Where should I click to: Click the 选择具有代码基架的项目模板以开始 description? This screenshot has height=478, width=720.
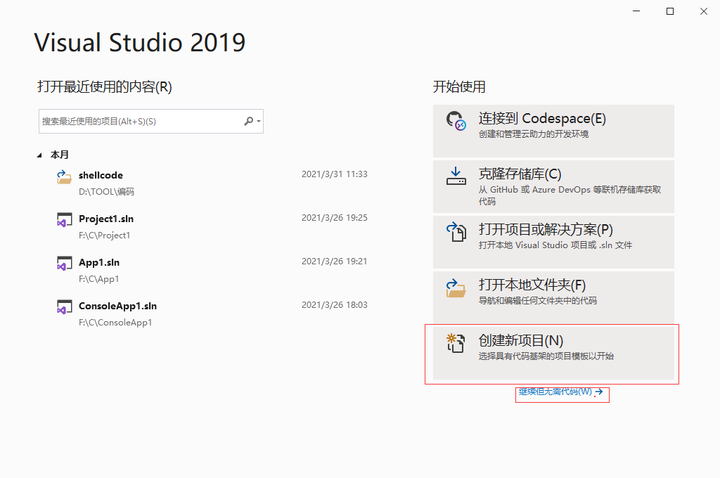(x=546, y=356)
